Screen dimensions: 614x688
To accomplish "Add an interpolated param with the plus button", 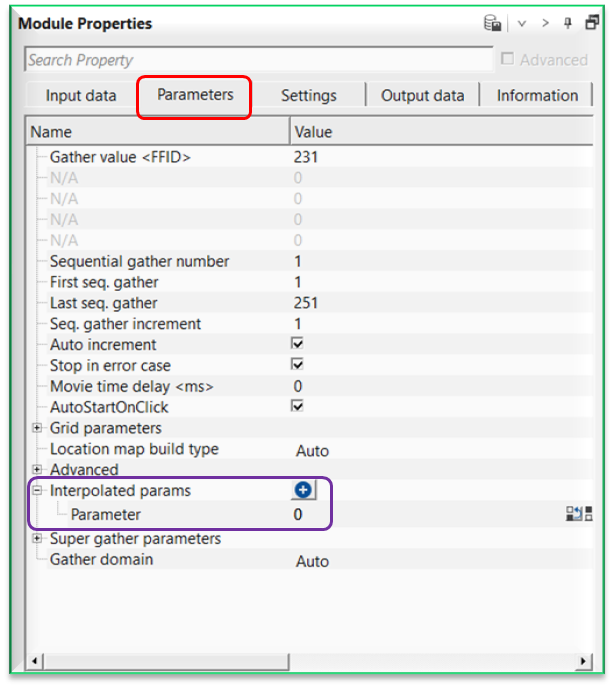I will click(x=303, y=490).
